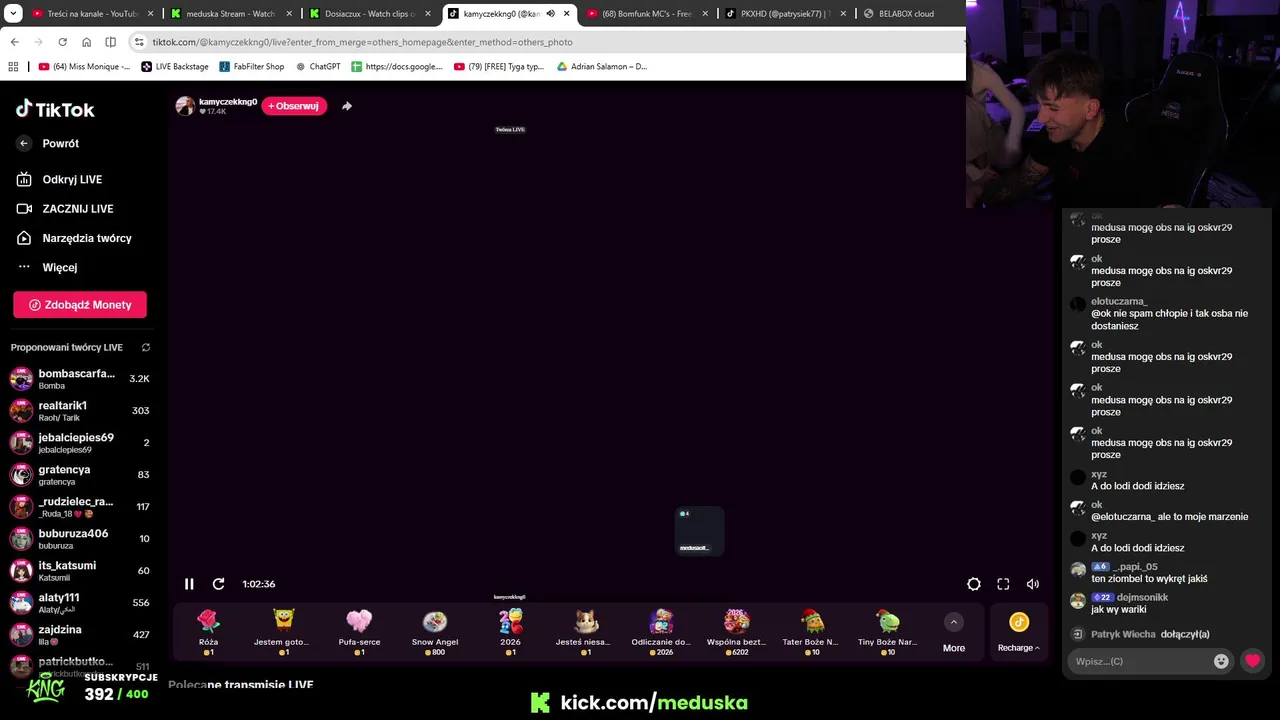Mute audio on the kamyczekkng0 tab

click(x=550, y=14)
